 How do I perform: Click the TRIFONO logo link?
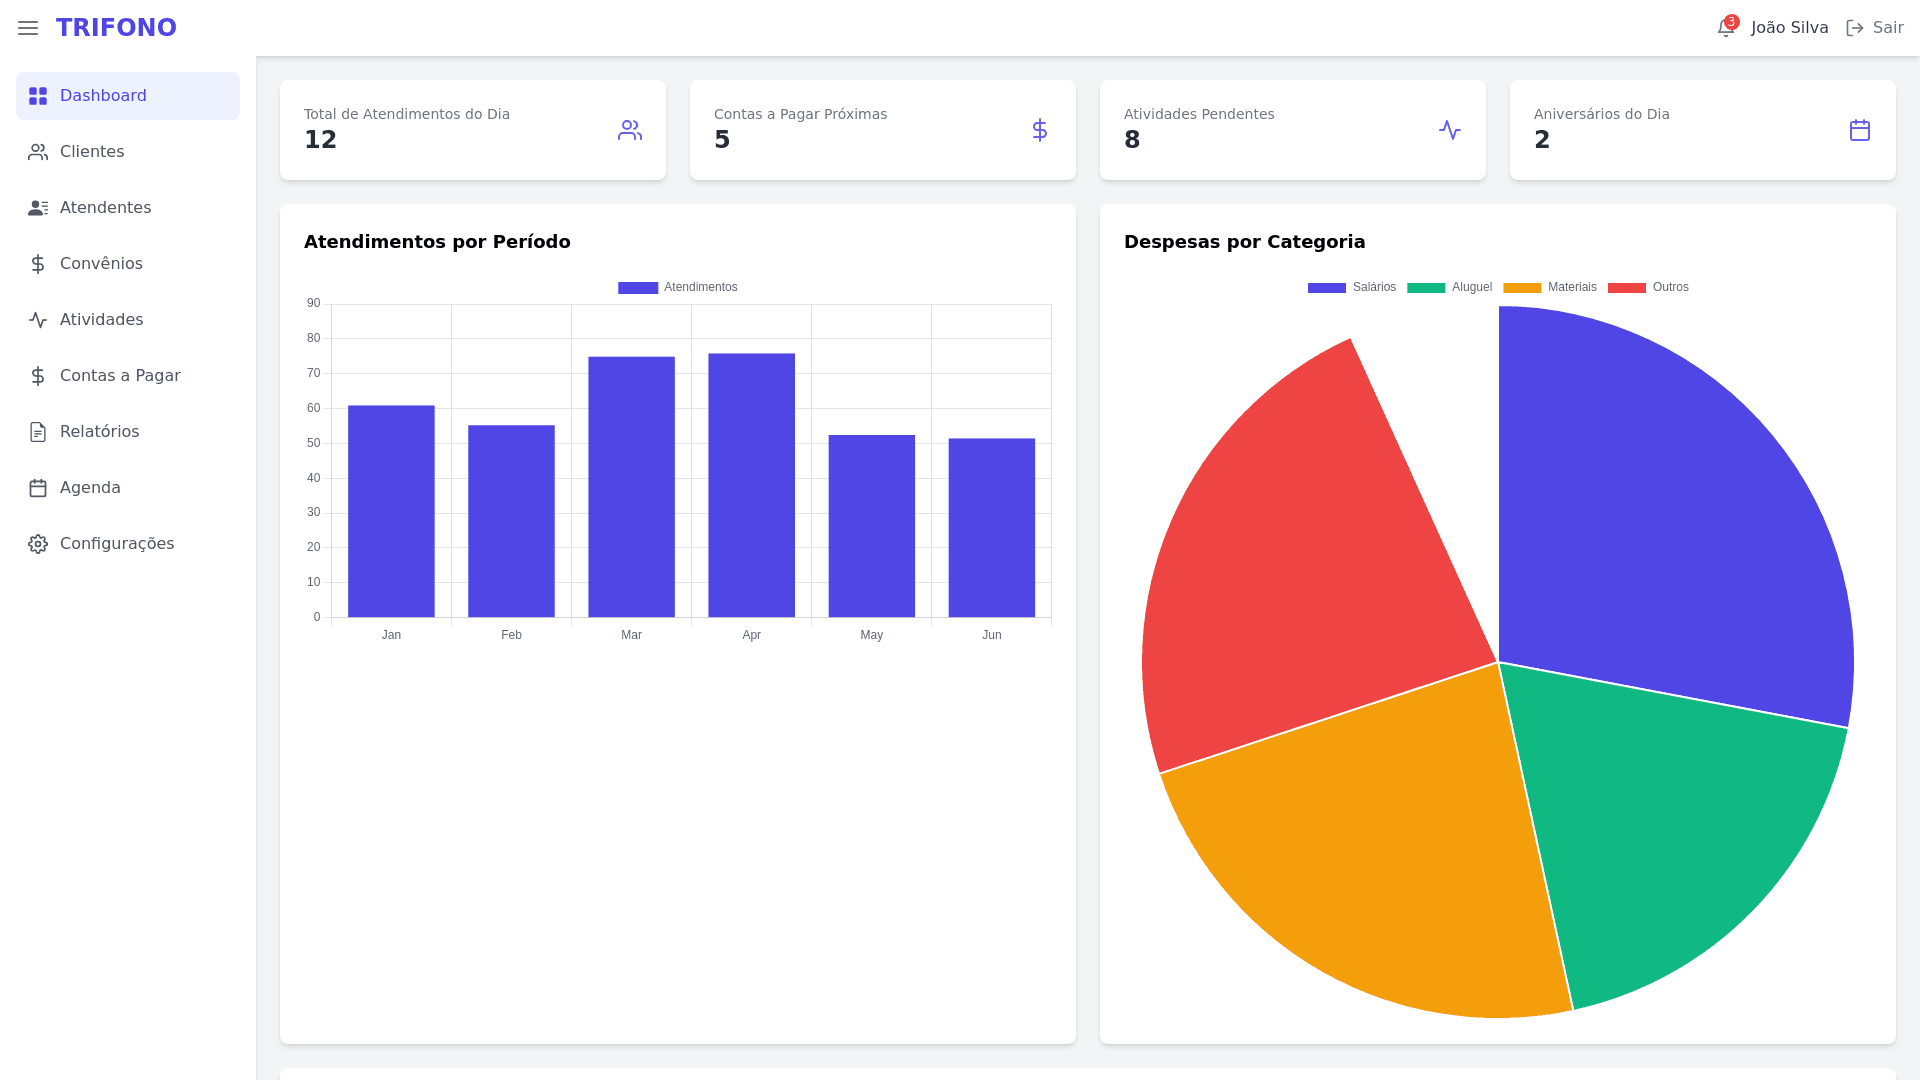pyautogui.click(x=116, y=28)
